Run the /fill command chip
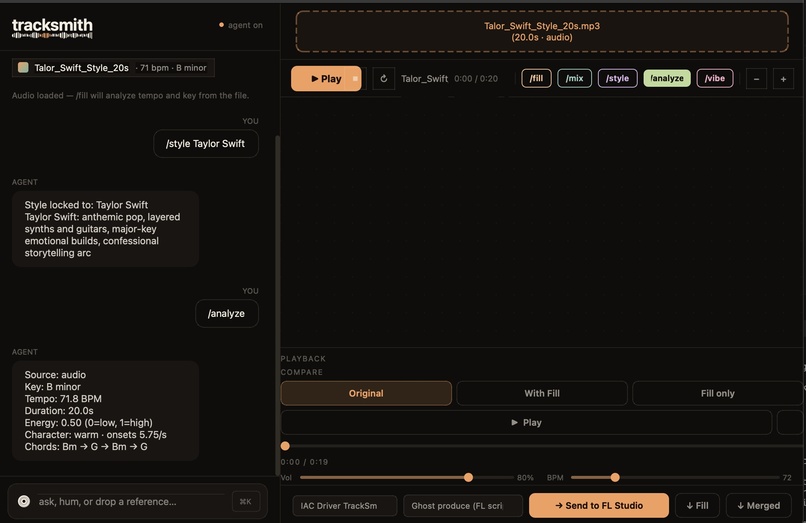806x523 pixels. 536,78
